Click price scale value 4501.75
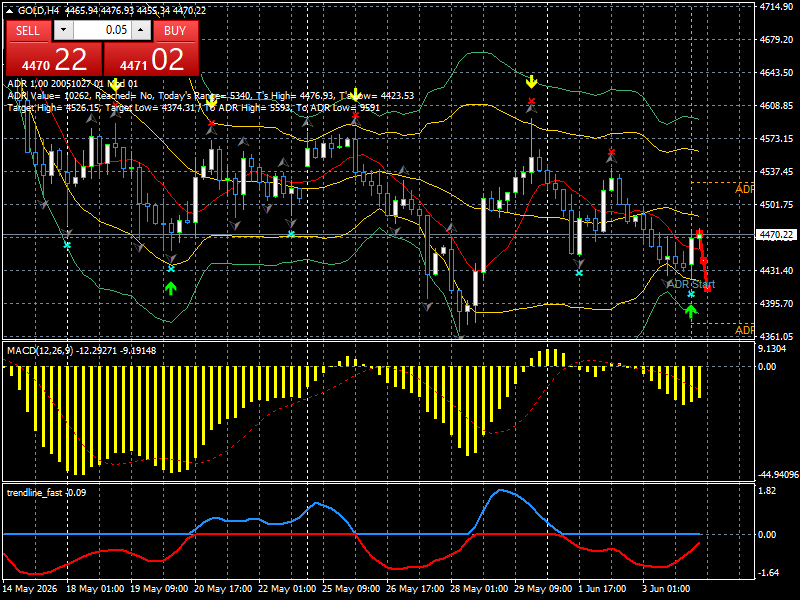This screenshot has height=600, width=800. coord(777,205)
